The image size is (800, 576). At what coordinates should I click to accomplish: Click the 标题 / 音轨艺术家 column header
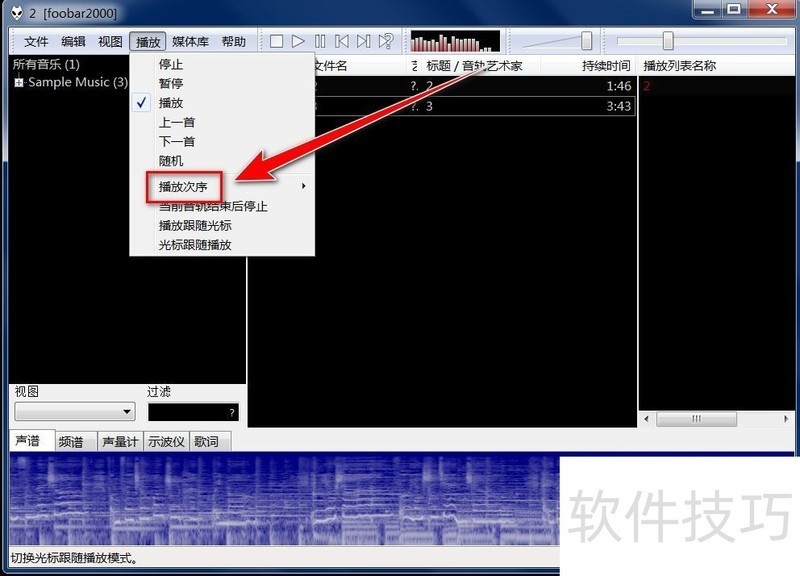click(480, 66)
